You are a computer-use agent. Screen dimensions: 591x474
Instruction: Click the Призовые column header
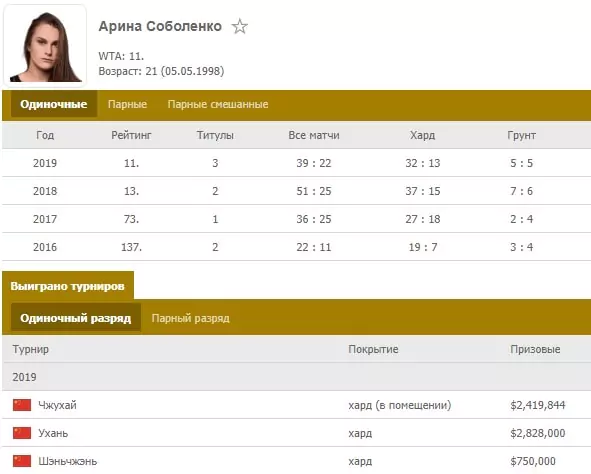point(535,349)
